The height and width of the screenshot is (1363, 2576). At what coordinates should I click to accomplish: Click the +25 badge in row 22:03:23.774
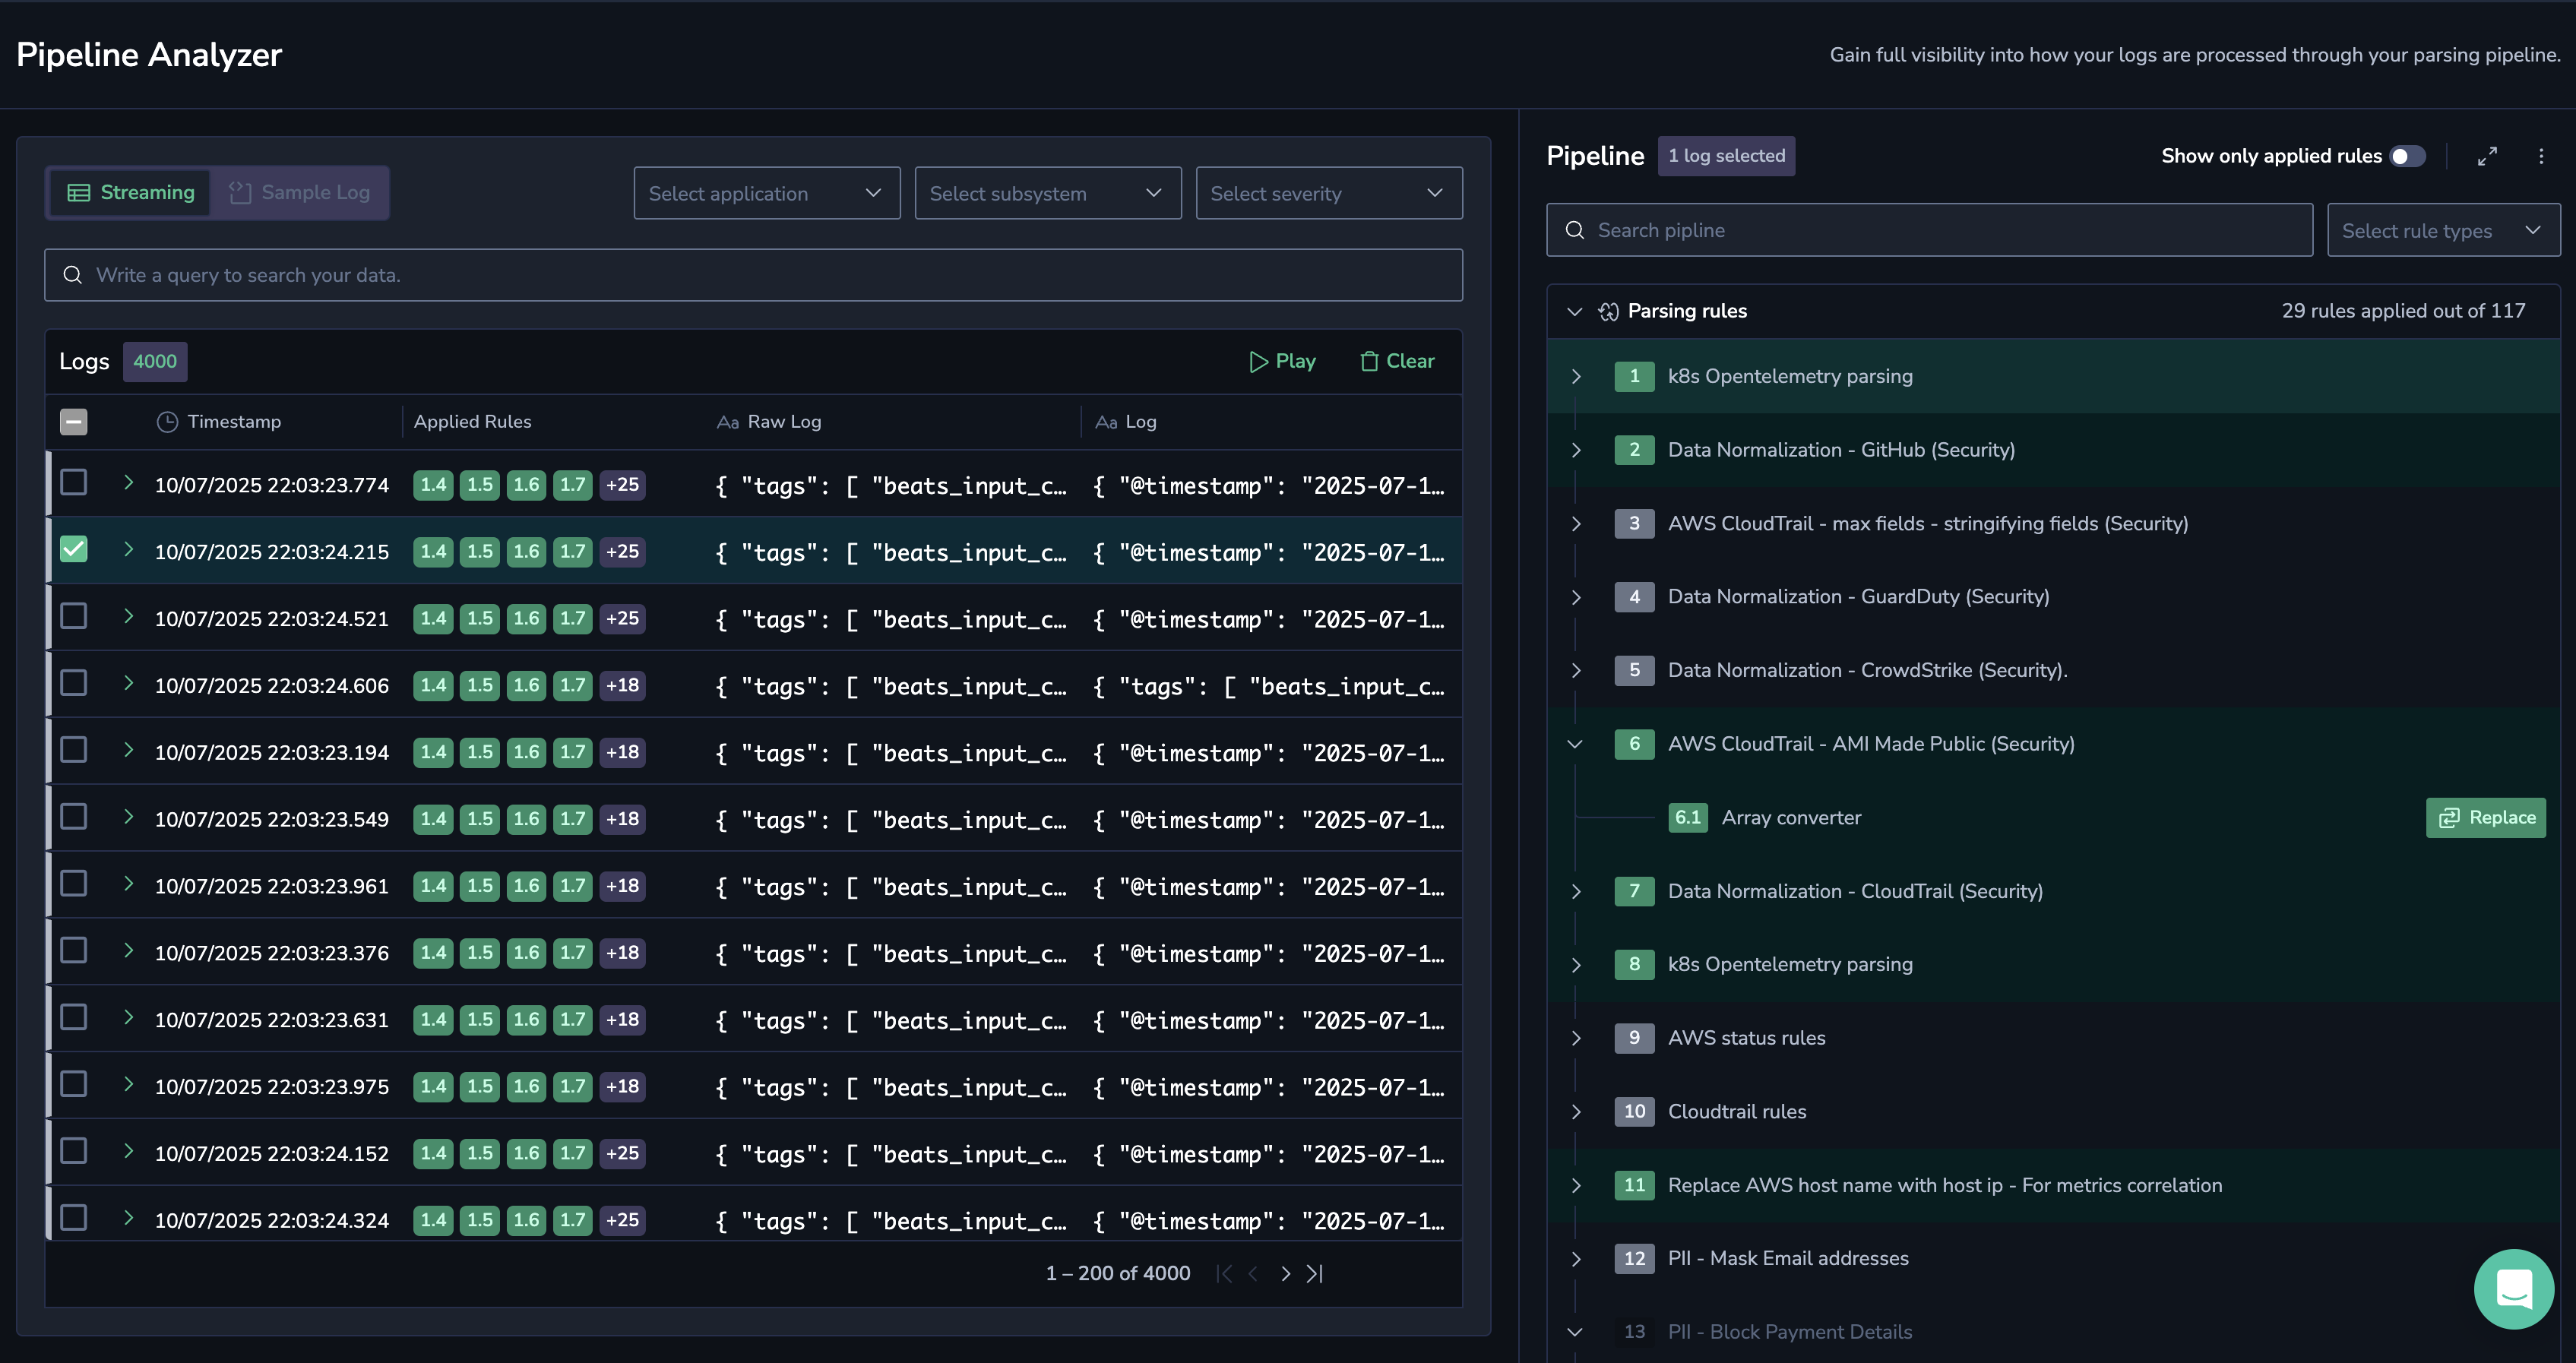click(x=622, y=485)
